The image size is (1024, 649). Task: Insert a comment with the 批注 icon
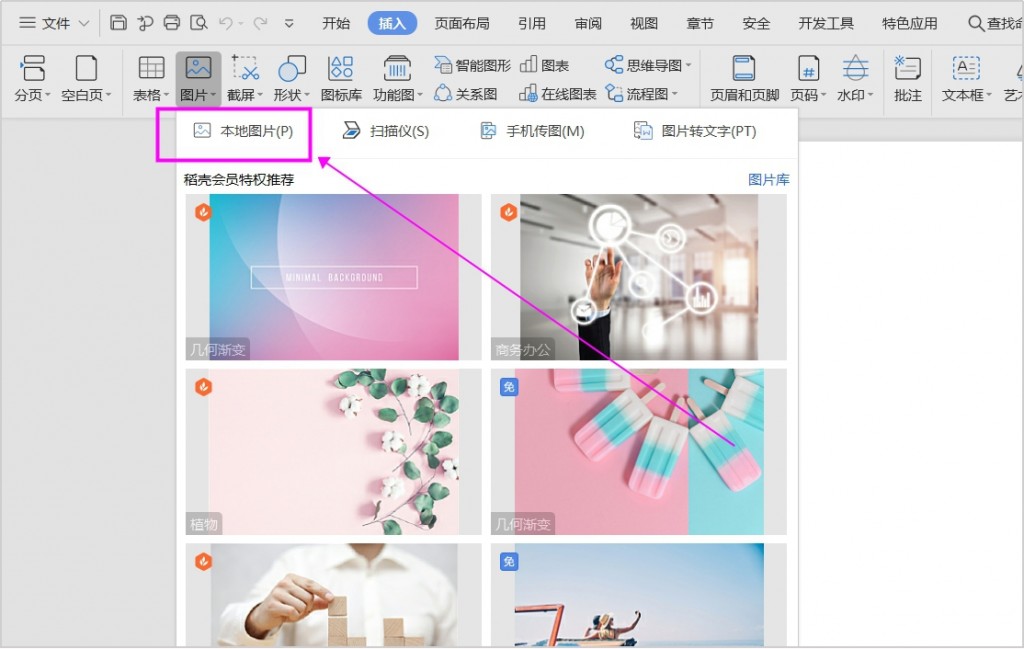[x=908, y=68]
